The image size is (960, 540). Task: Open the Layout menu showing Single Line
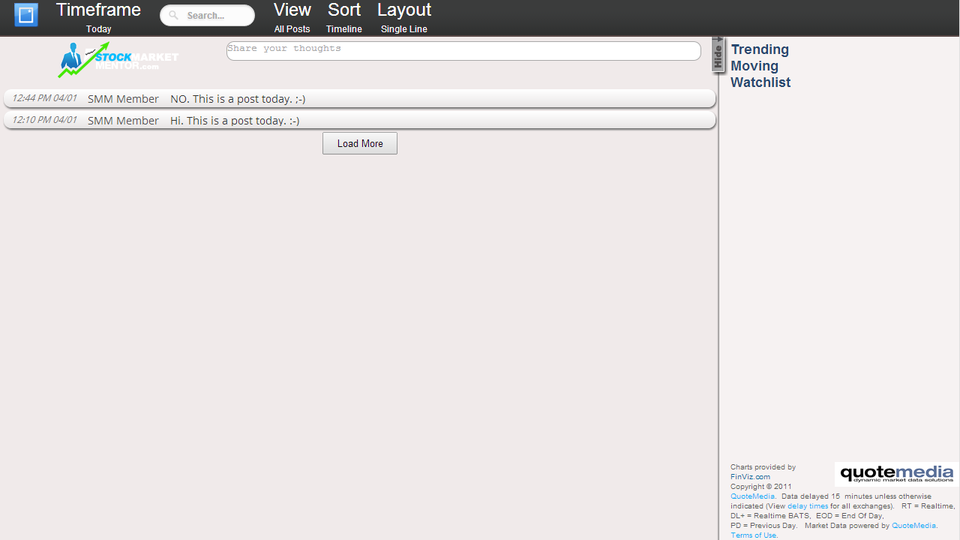[x=404, y=17]
